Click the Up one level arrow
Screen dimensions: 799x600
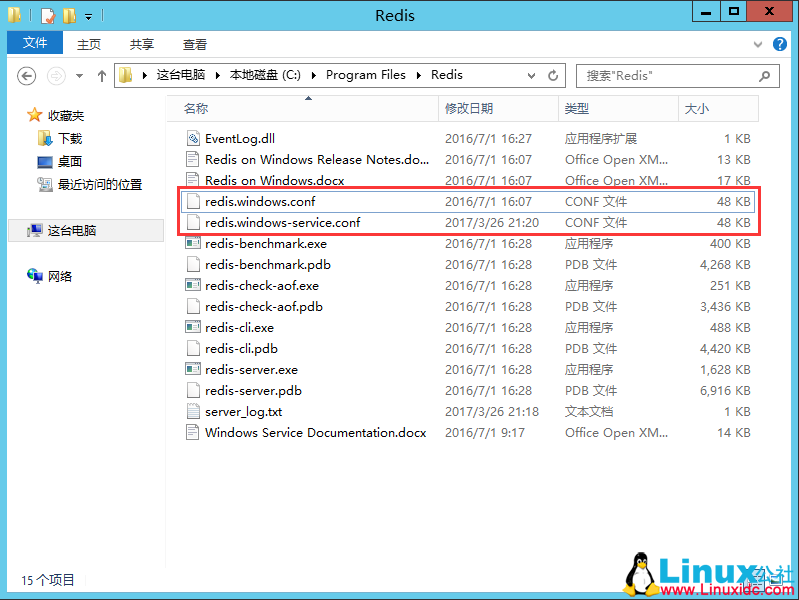click(102, 76)
